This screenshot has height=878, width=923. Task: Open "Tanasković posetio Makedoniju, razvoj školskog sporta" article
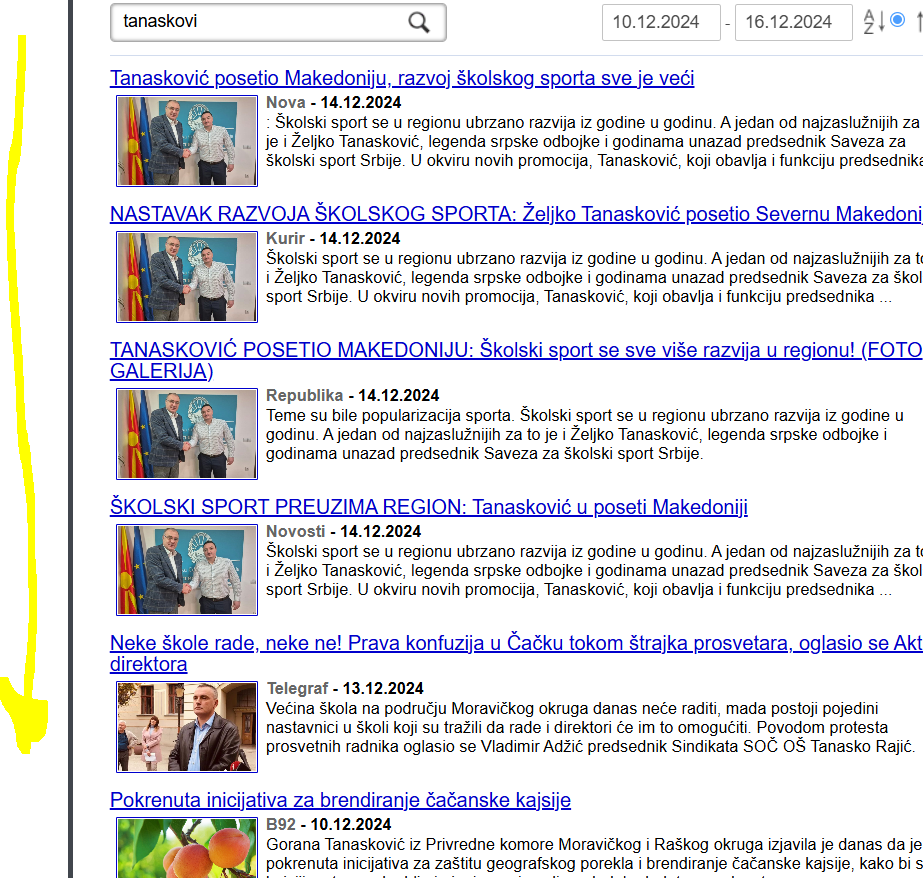pos(402,78)
